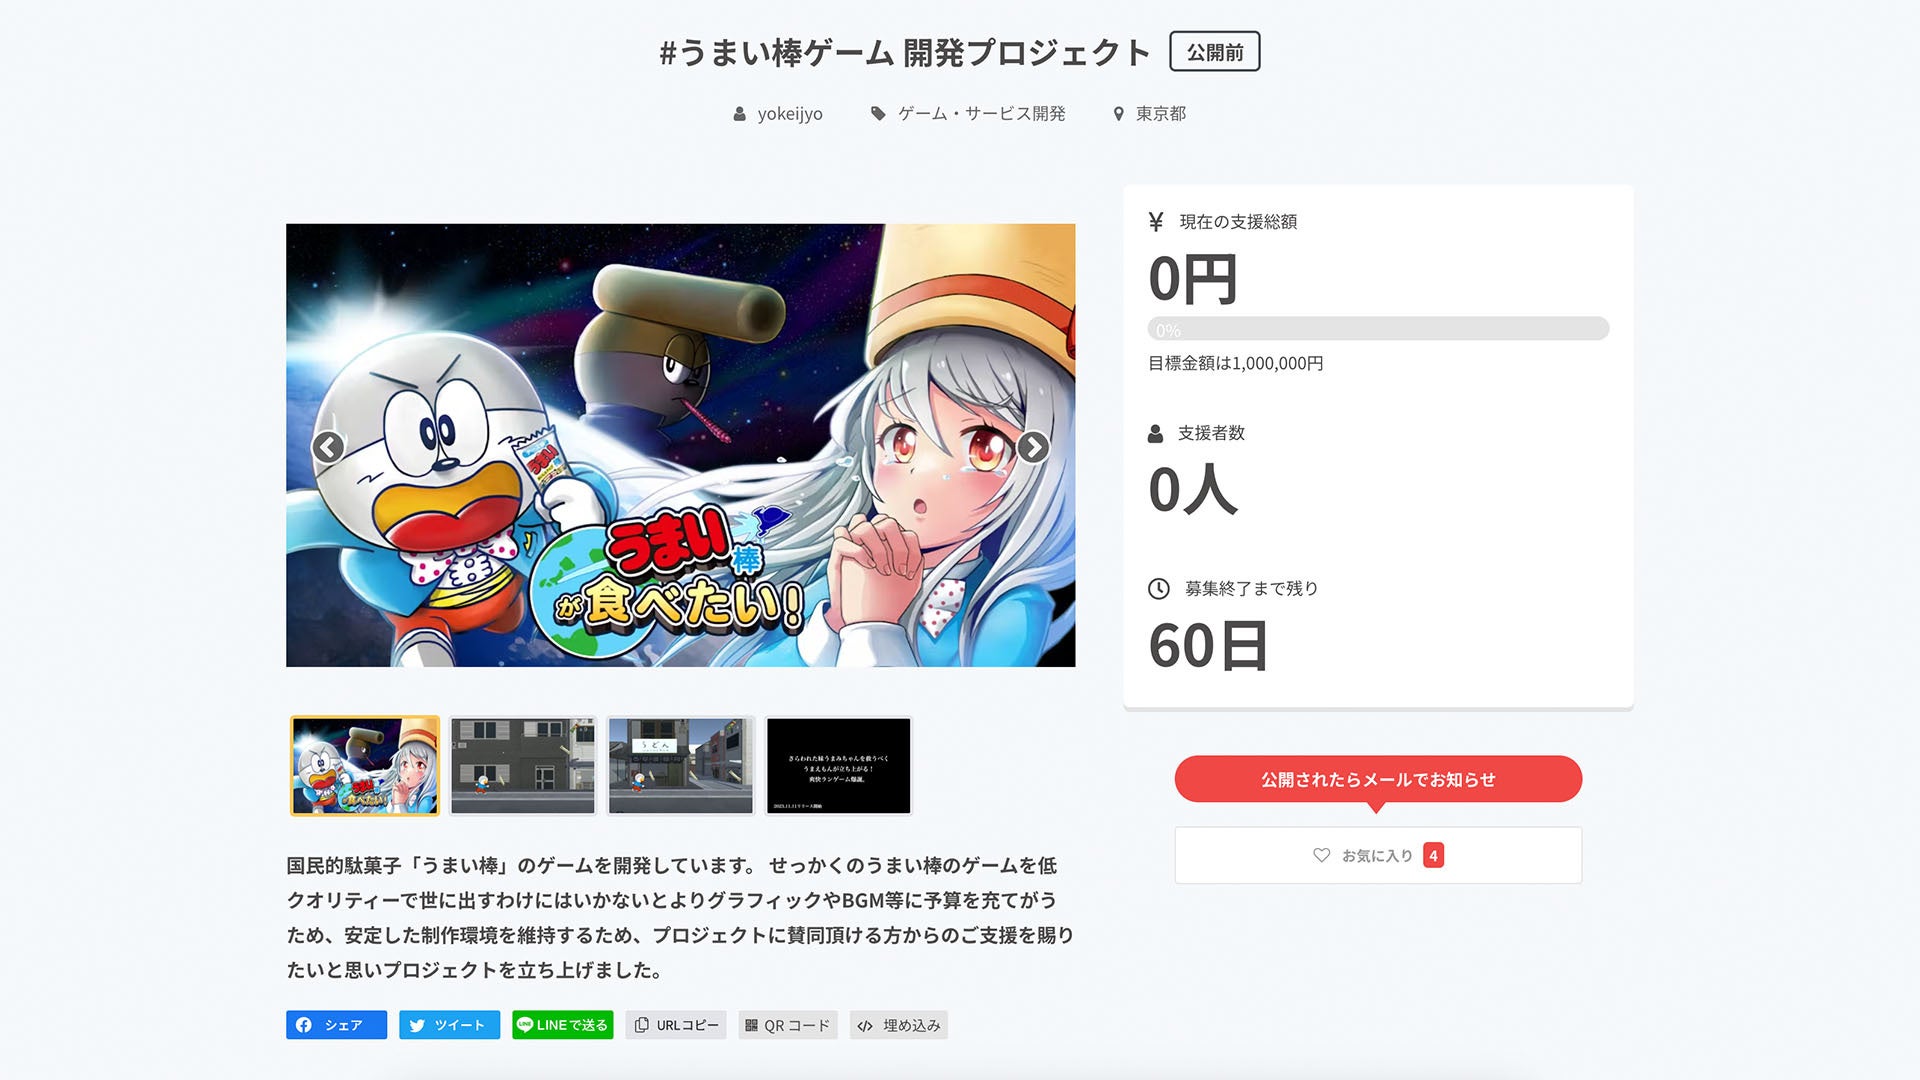The image size is (1920, 1080).
Task: Select the second gray building screenshot thumbnail
Action: click(x=523, y=766)
